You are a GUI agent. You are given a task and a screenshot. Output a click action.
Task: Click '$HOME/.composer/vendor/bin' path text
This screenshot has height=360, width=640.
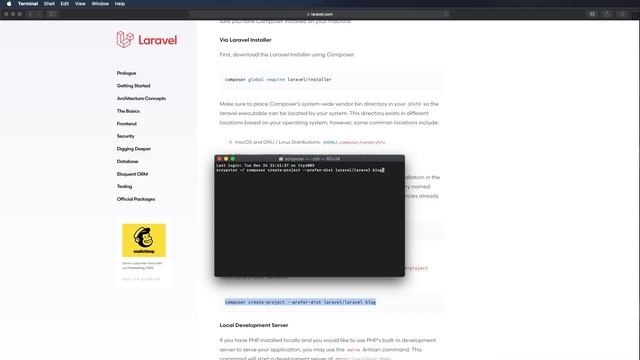pyautogui.click(x=354, y=142)
